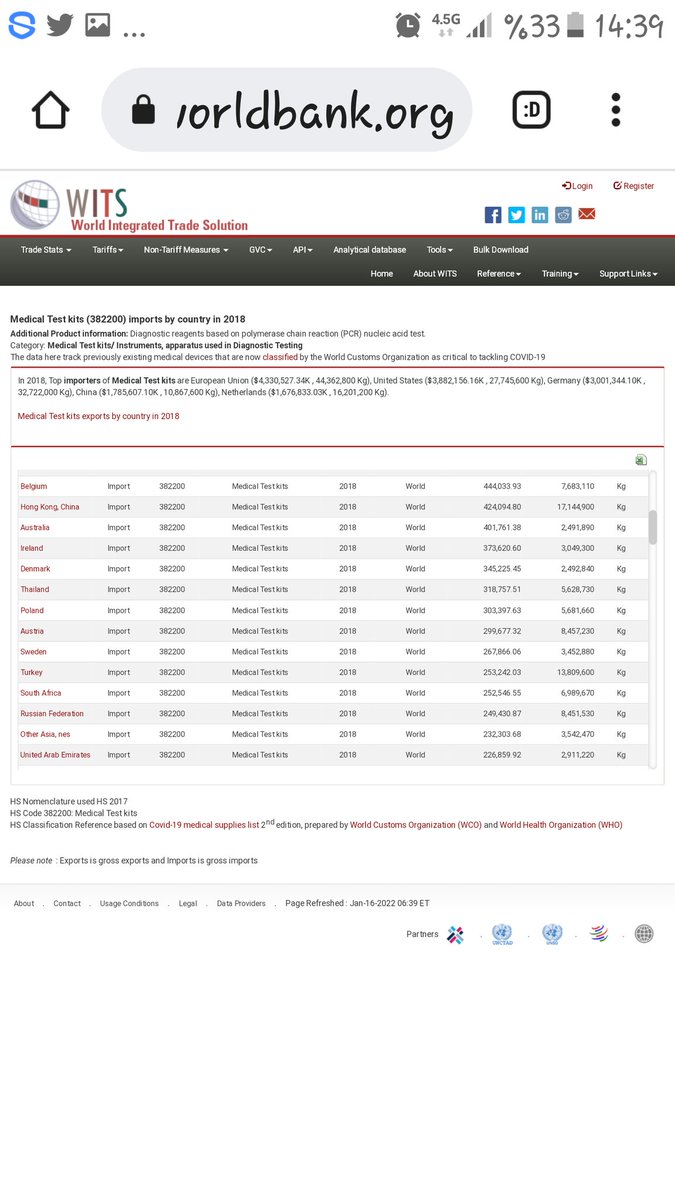
Task: Click the first partner logo after Partners
Action: [455, 934]
